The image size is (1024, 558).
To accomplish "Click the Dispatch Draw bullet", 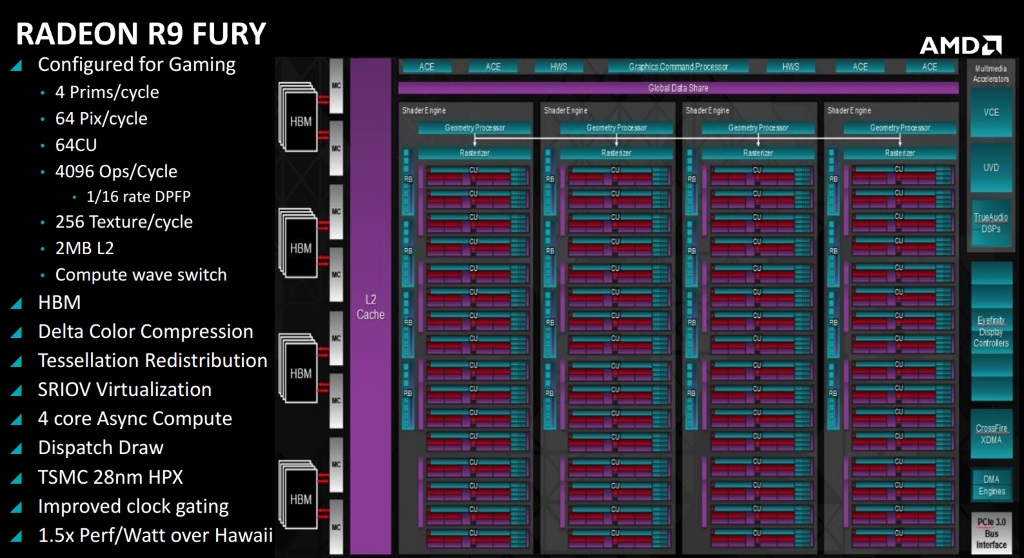I will point(101,448).
